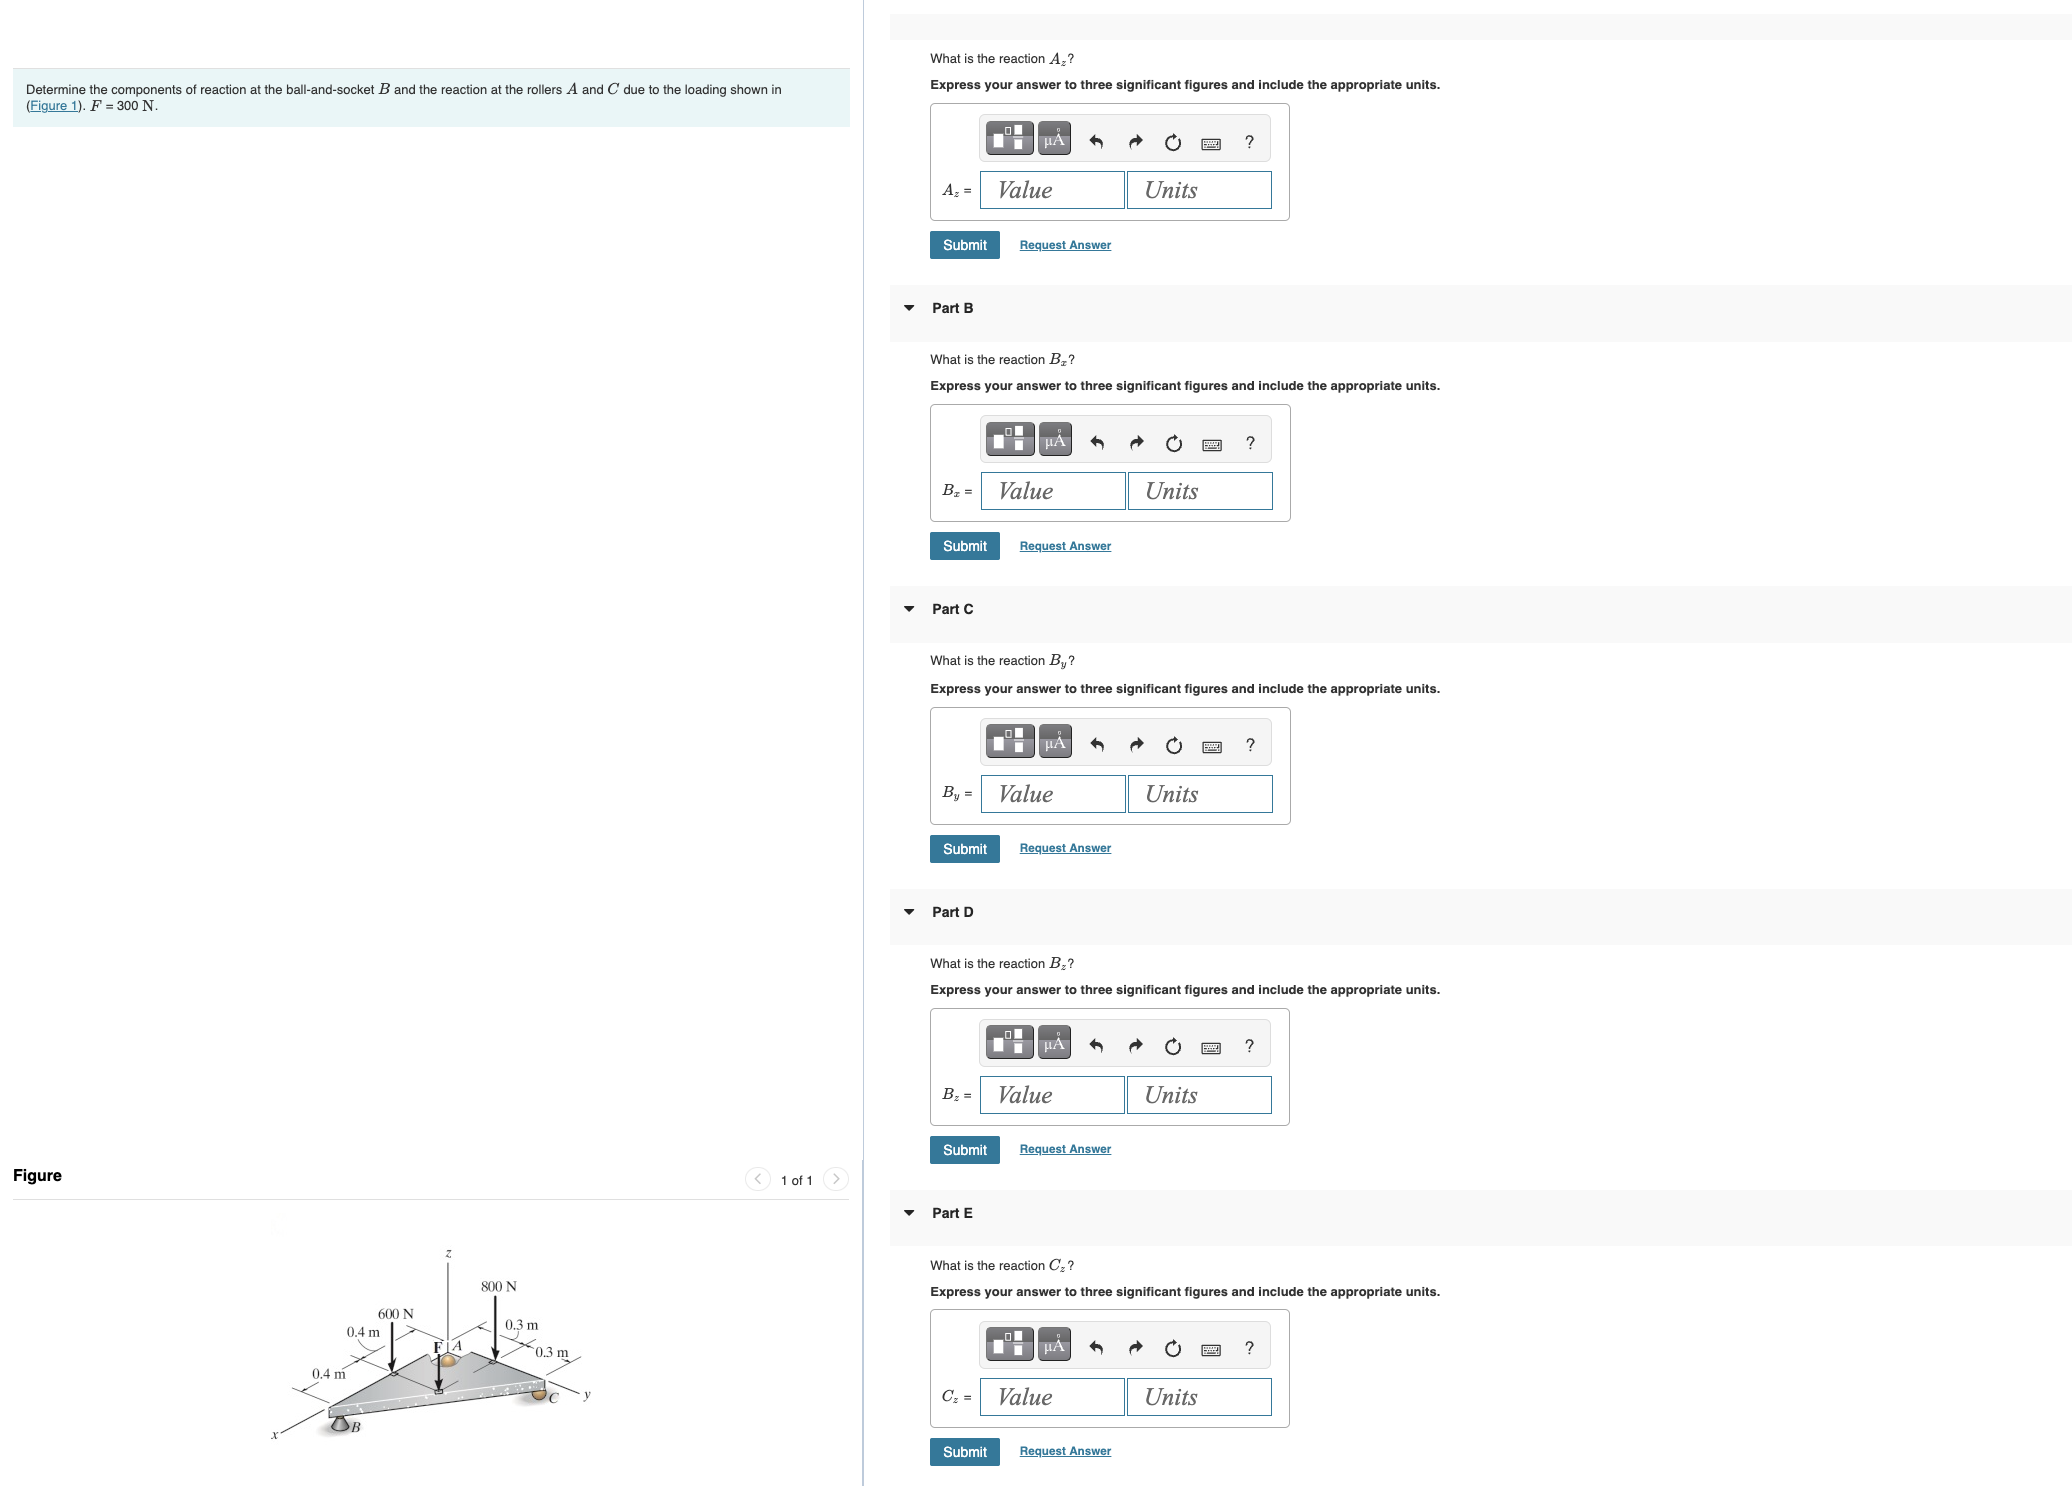Click the help question mark in Part B toolbar
The image size is (2072, 1486).
[1249, 441]
